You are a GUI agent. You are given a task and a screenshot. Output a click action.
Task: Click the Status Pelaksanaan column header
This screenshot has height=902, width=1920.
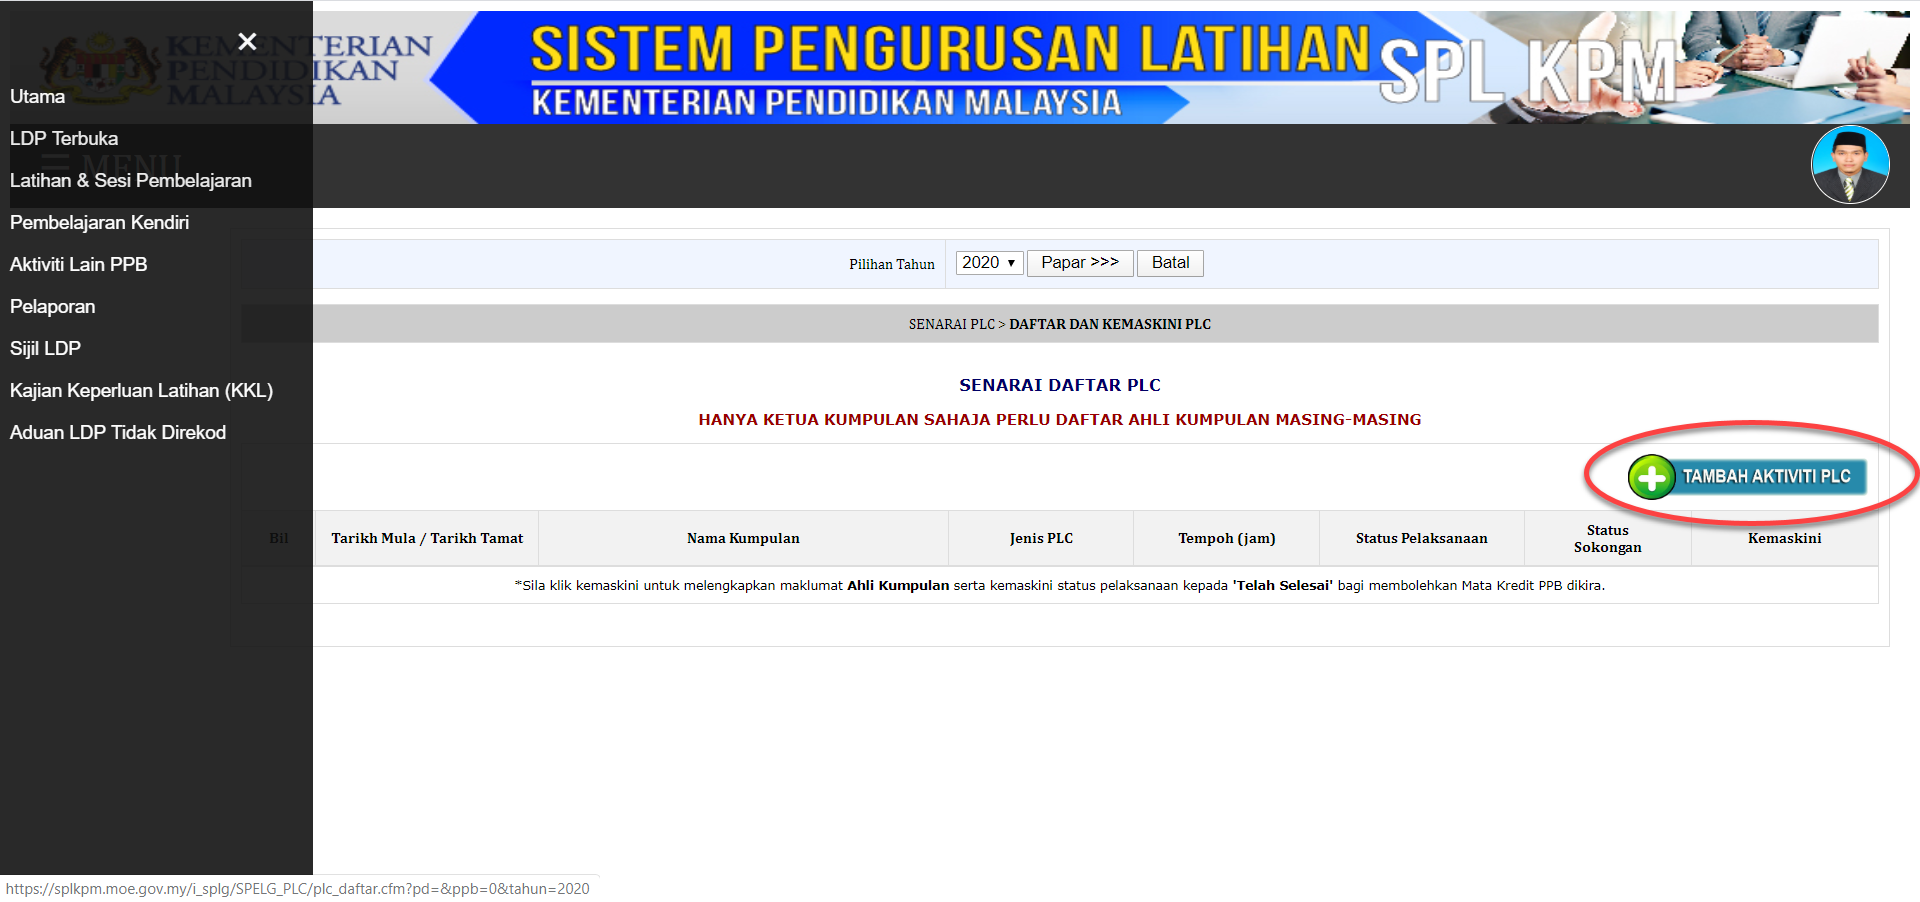pyautogui.click(x=1422, y=539)
